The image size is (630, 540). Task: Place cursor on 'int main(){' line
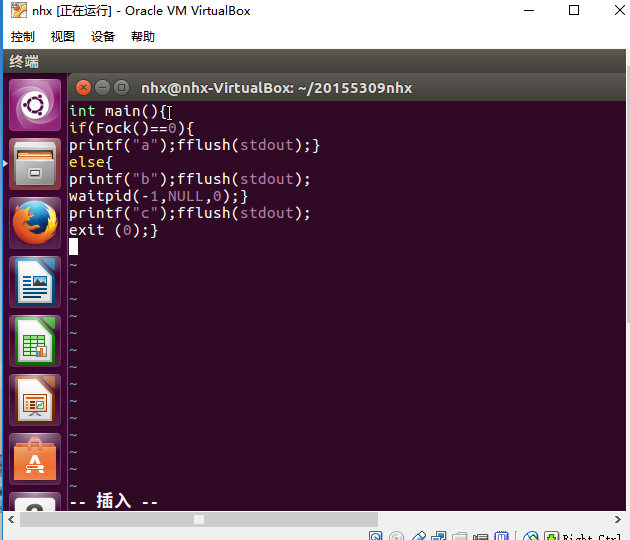click(117, 111)
